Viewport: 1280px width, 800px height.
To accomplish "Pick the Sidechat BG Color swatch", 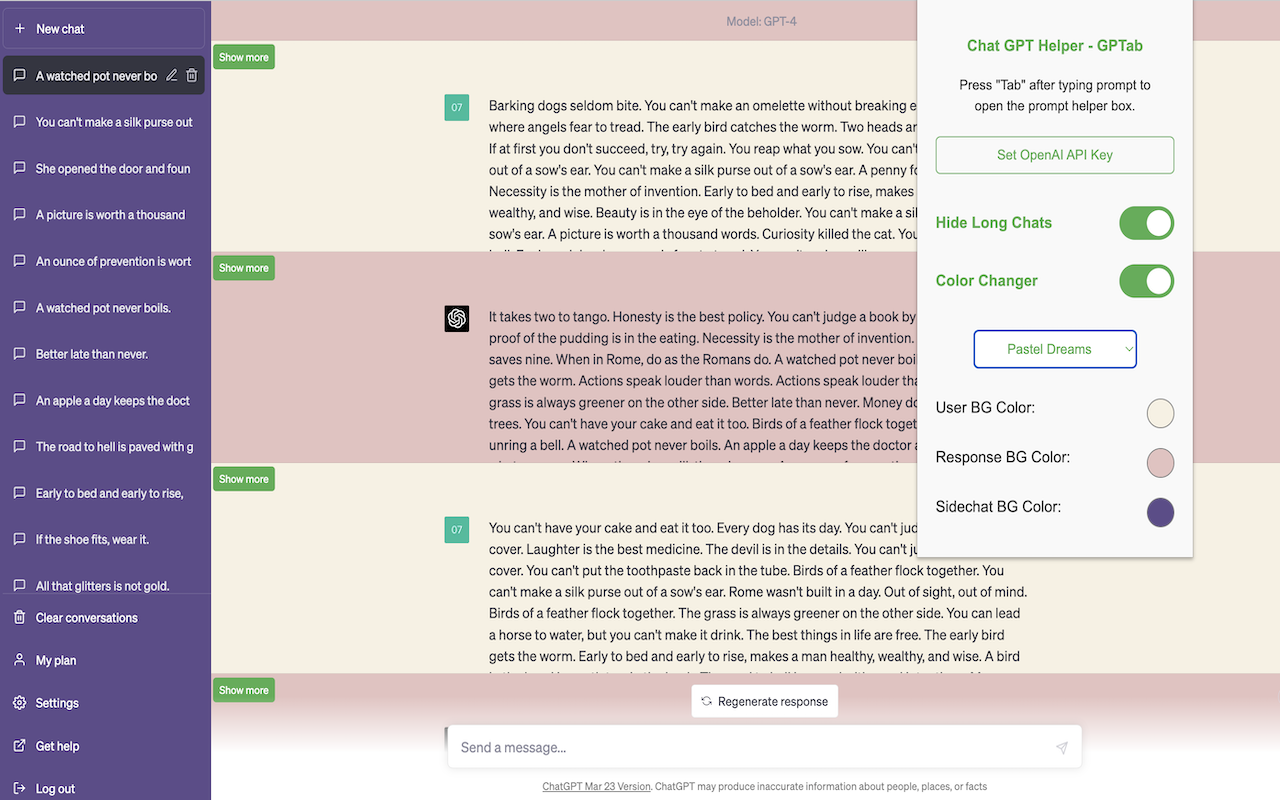I will (x=1160, y=513).
